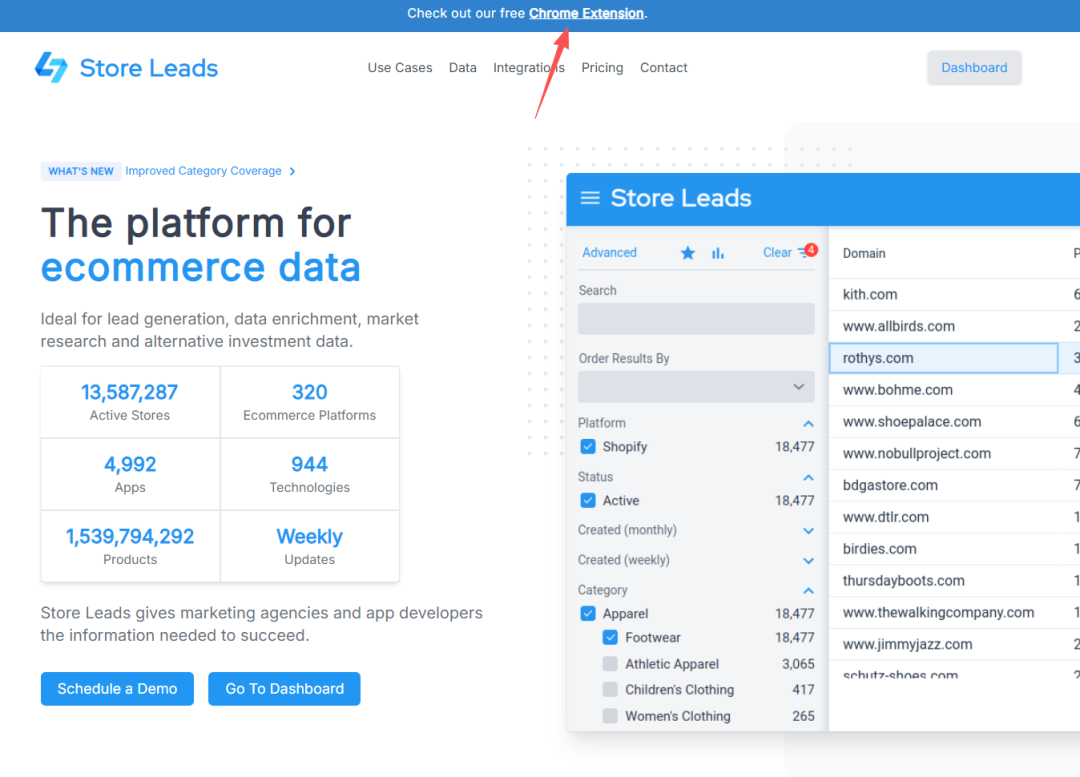Go to the Pricing page
Viewport: 1080px width, 777px height.
click(602, 68)
